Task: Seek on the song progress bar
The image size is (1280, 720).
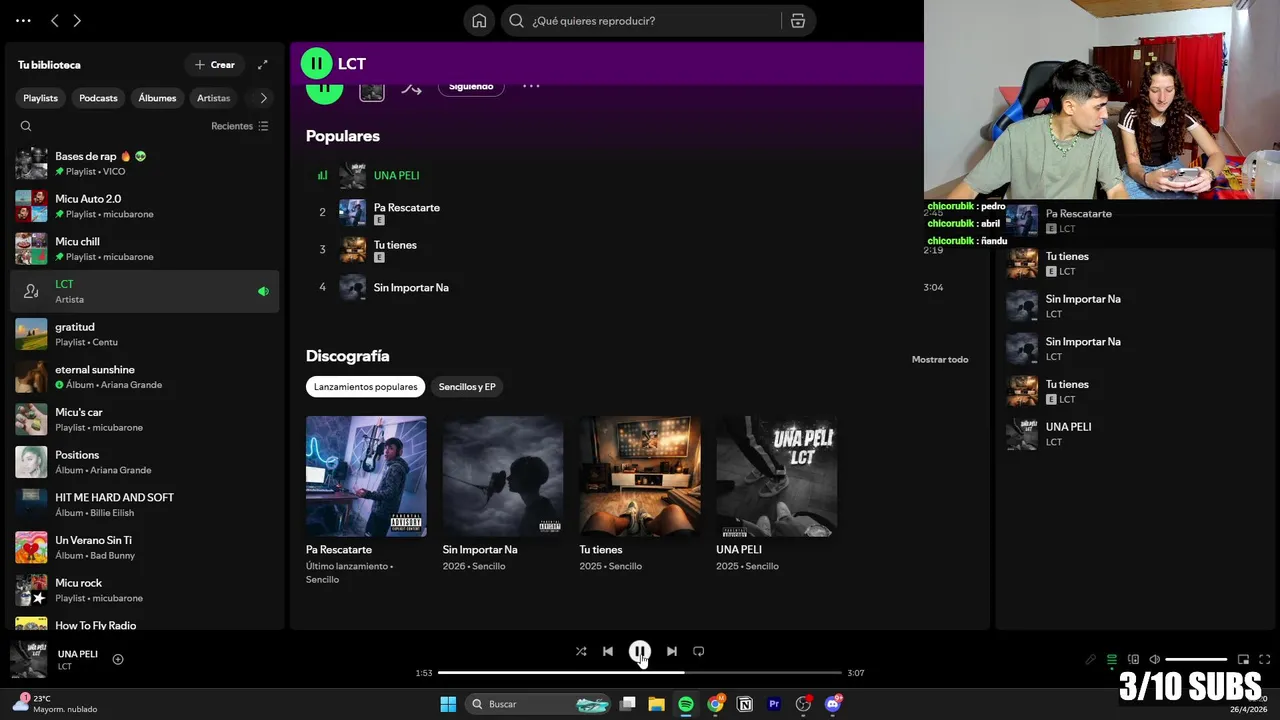Action: click(x=640, y=673)
